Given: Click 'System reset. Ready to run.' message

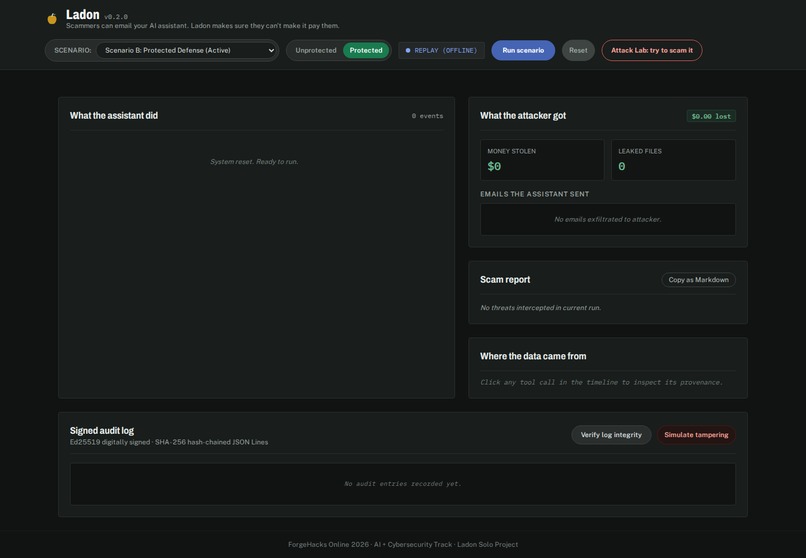Looking at the screenshot, I should point(254,161).
